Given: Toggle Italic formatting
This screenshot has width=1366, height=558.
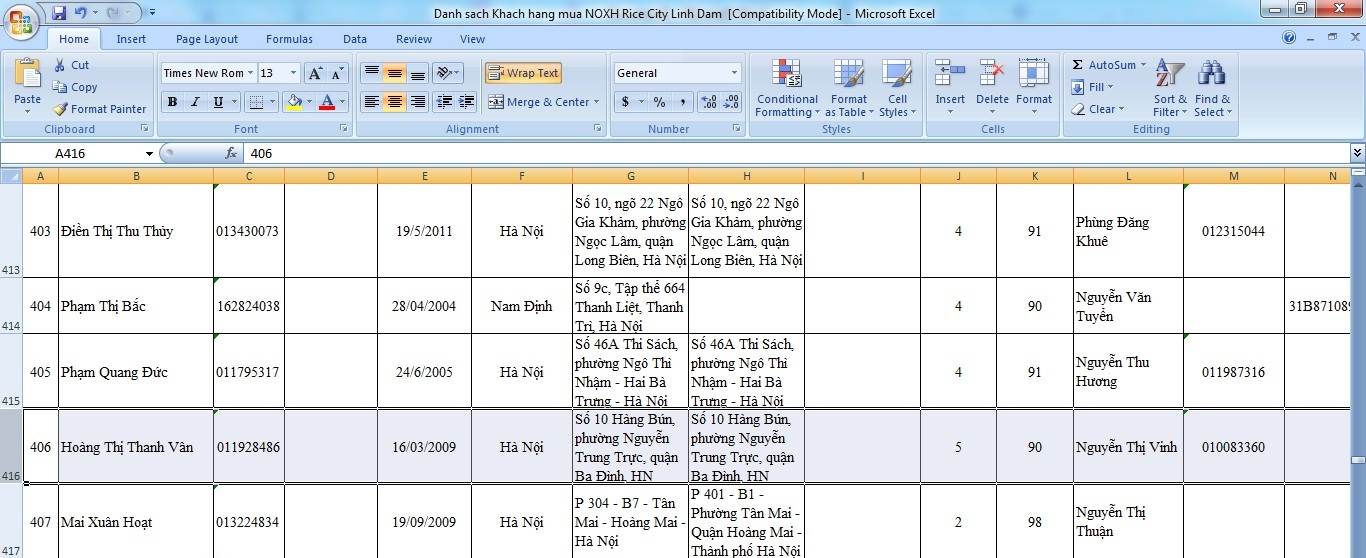Looking at the screenshot, I should tap(195, 102).
